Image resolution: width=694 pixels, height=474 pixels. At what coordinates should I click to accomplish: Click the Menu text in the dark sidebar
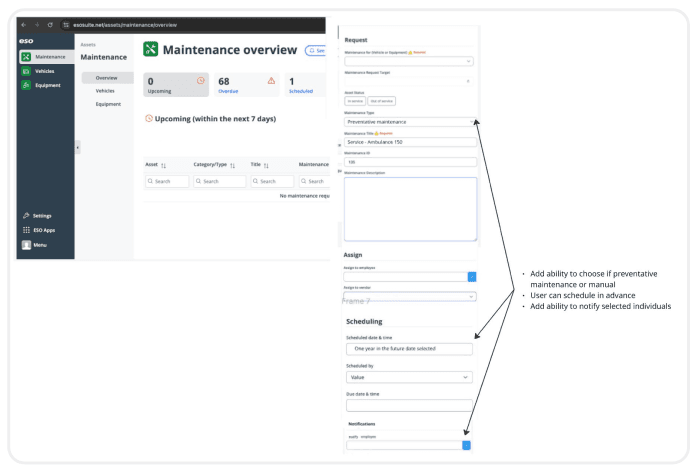pyautogui.click(x=40, y=245)
